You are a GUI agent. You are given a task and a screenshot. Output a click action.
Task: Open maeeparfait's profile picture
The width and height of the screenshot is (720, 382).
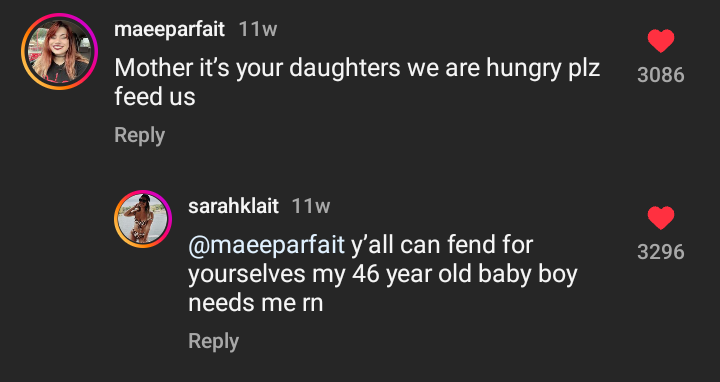coord(59,51)
